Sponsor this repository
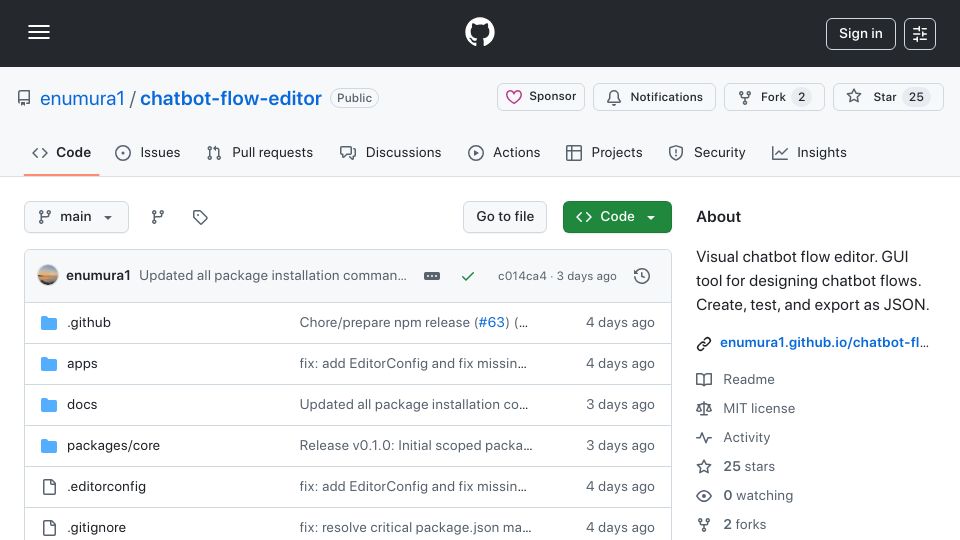960x540 pixels. coord(541,97)
